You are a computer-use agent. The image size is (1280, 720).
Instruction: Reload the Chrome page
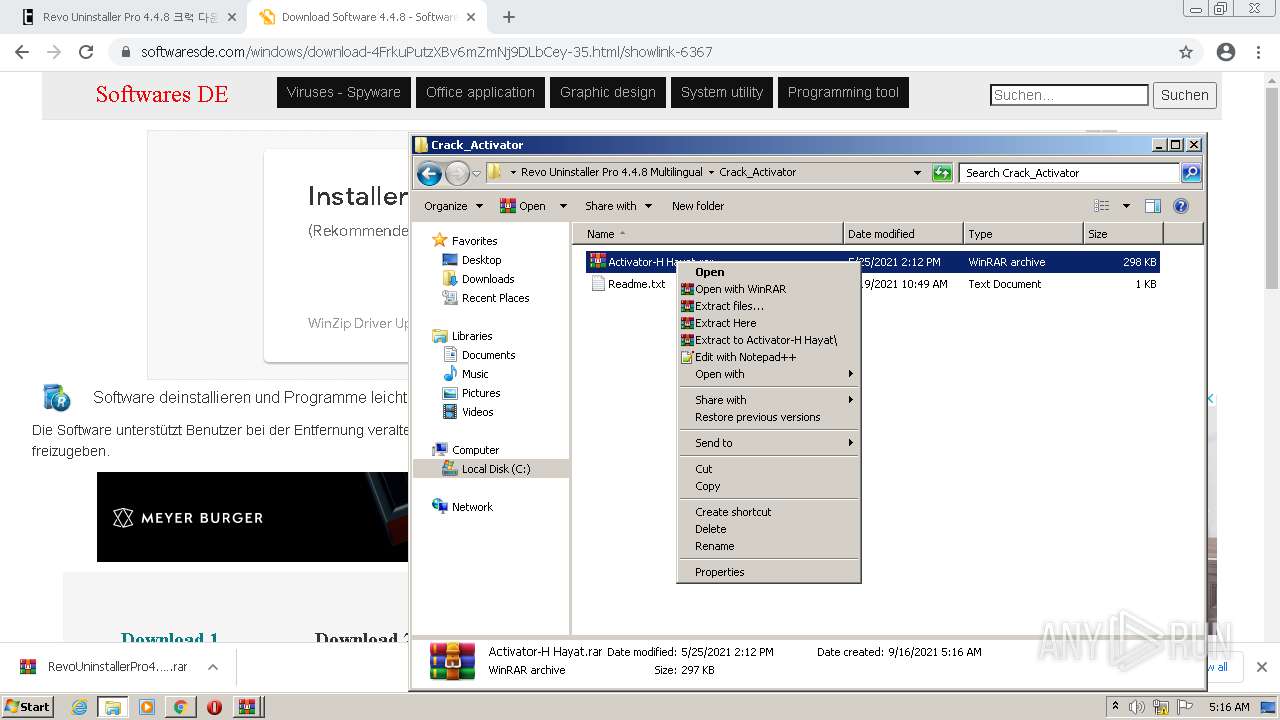click(x=86, y=52)
